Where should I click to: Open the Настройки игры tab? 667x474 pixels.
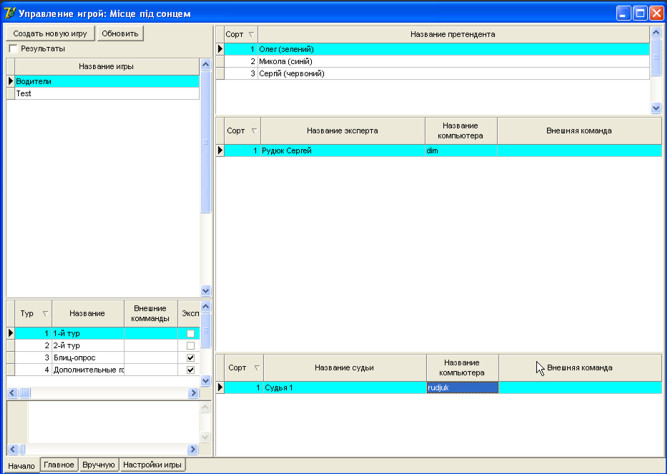(x=152, y=465)
